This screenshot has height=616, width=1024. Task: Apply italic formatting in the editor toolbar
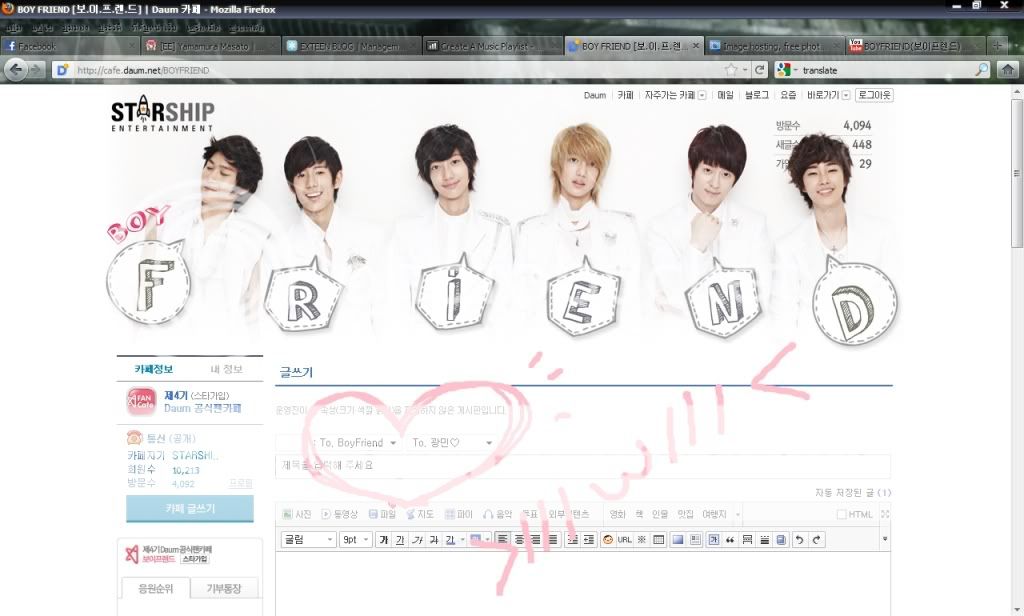pyautogui.click(x=417, y=540)
